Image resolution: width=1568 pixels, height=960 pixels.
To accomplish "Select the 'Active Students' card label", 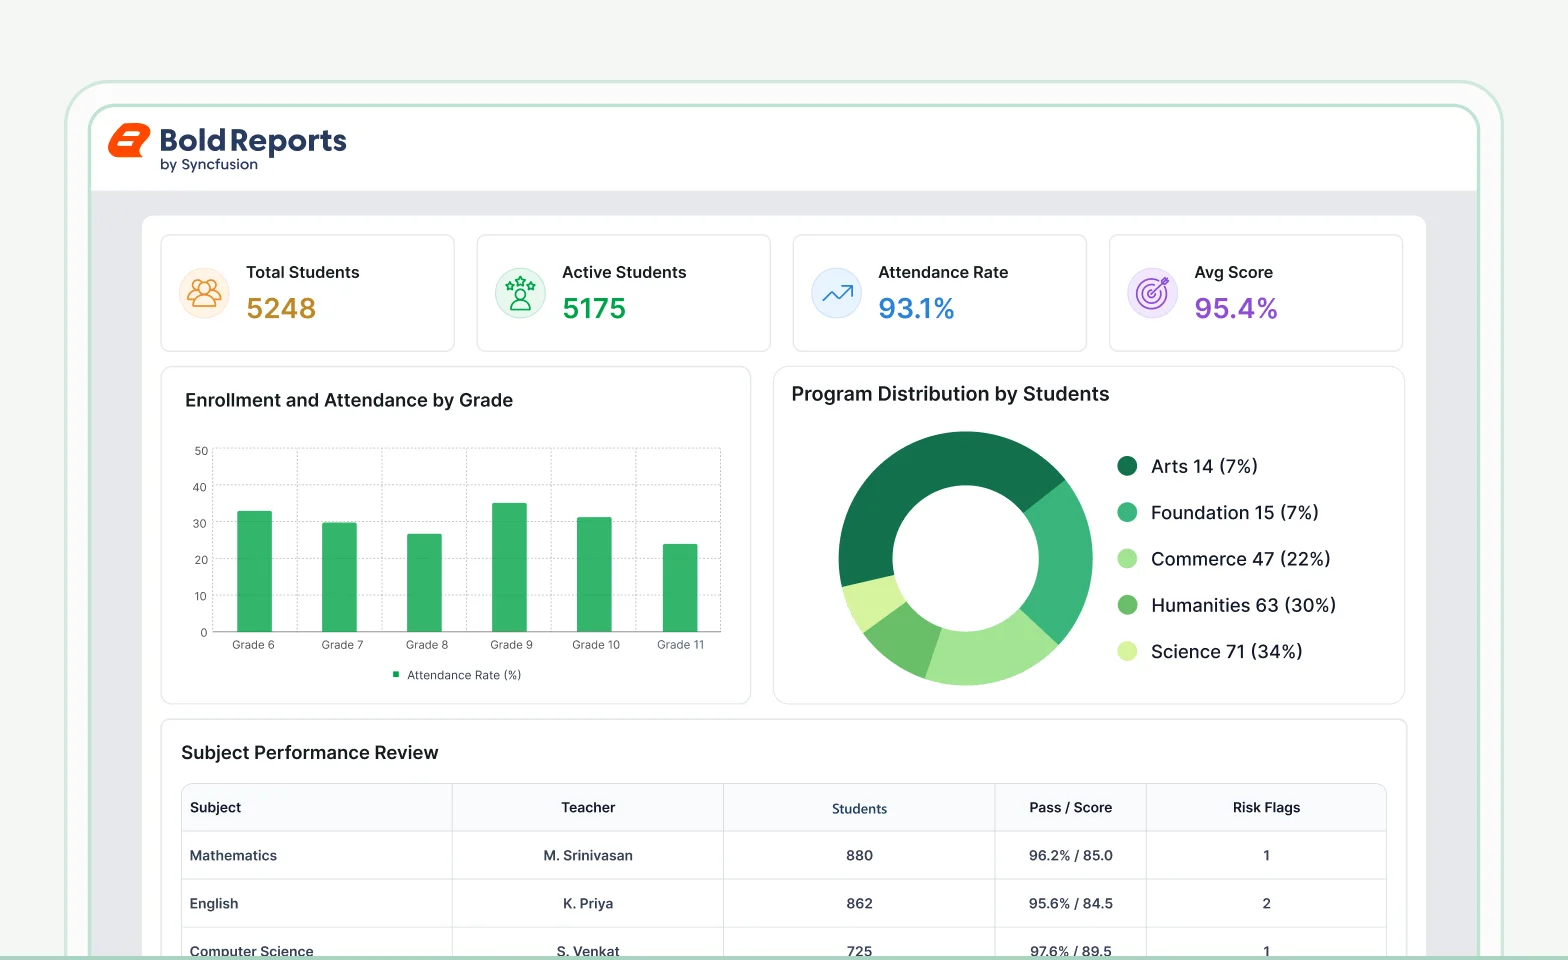I will point(624,272).
